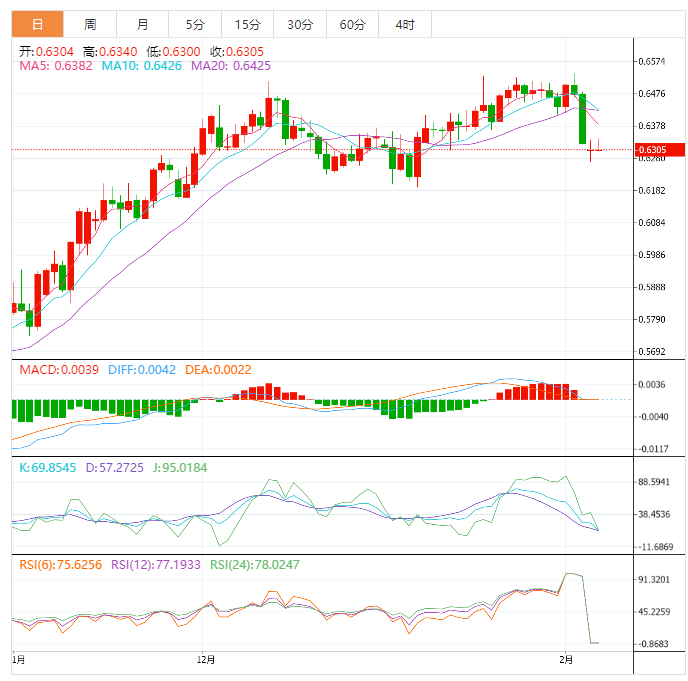Click the 0.6476 price axis label
The width and height of the screenshot is (688, 681).
click(x=652, y=93)
